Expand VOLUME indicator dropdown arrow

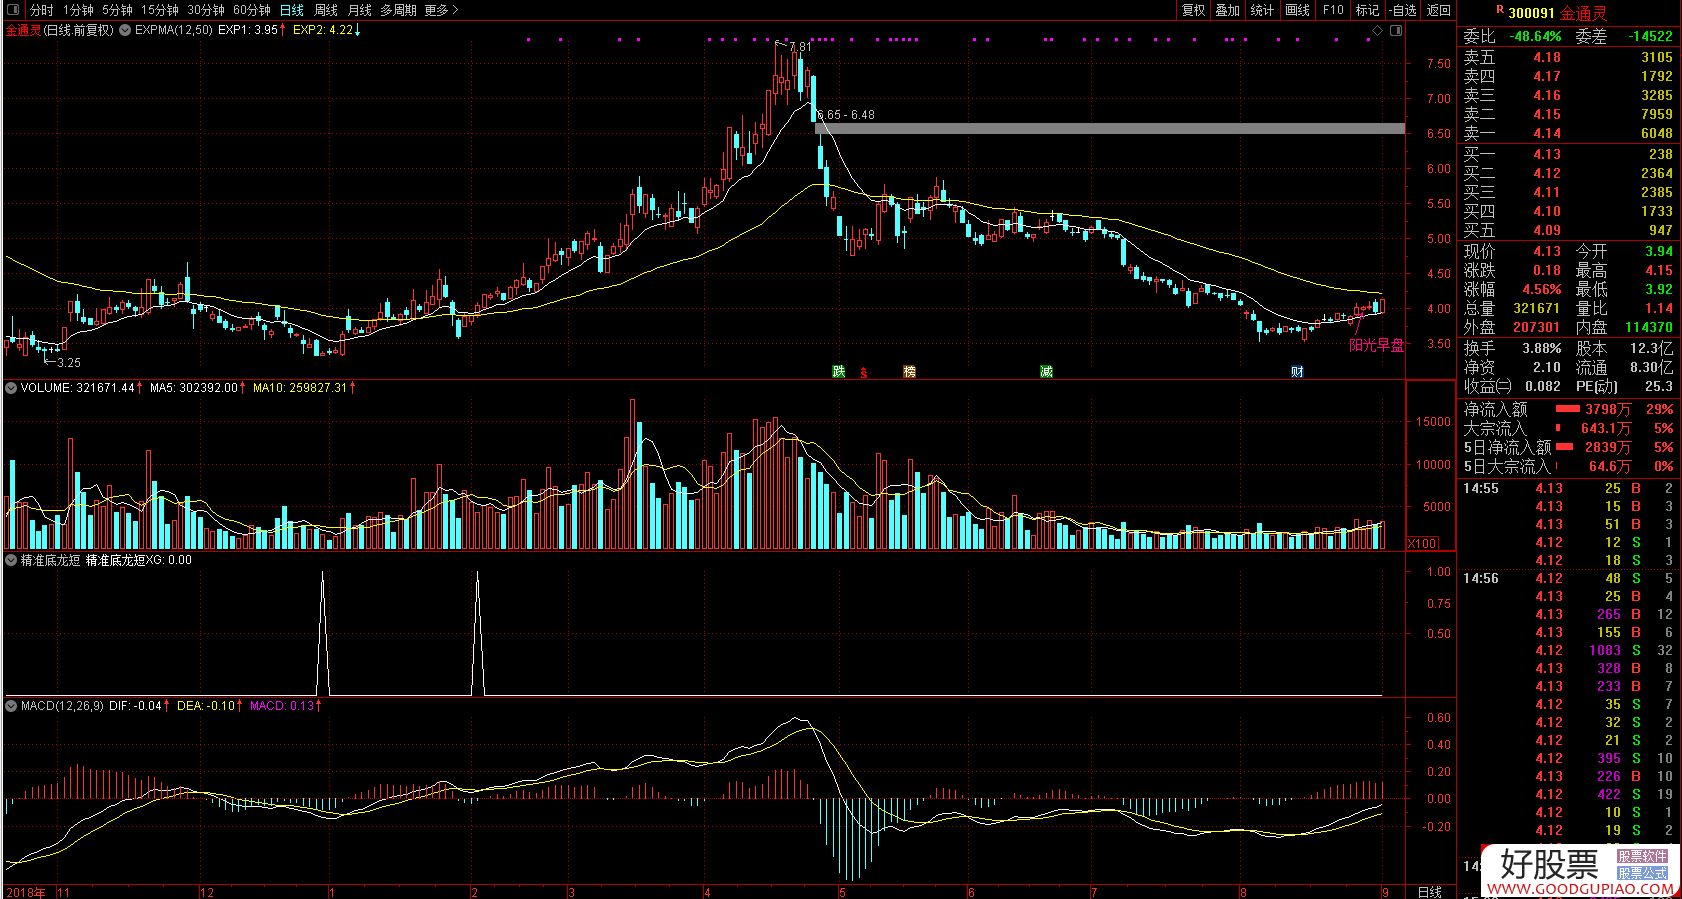coord(11,387)
